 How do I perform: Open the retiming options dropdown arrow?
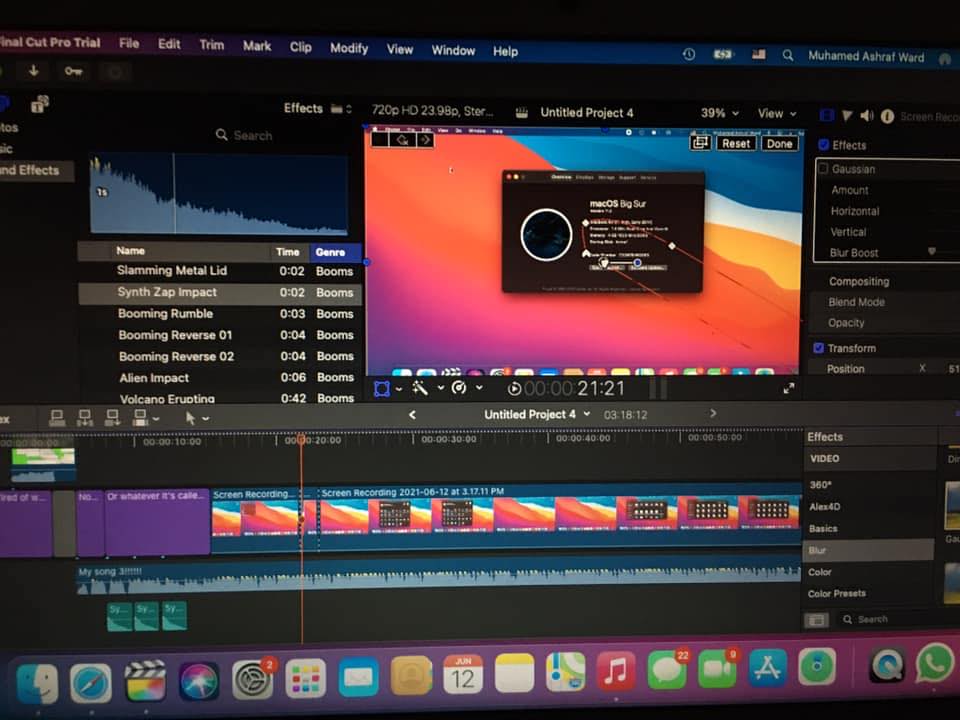[479, 388]
